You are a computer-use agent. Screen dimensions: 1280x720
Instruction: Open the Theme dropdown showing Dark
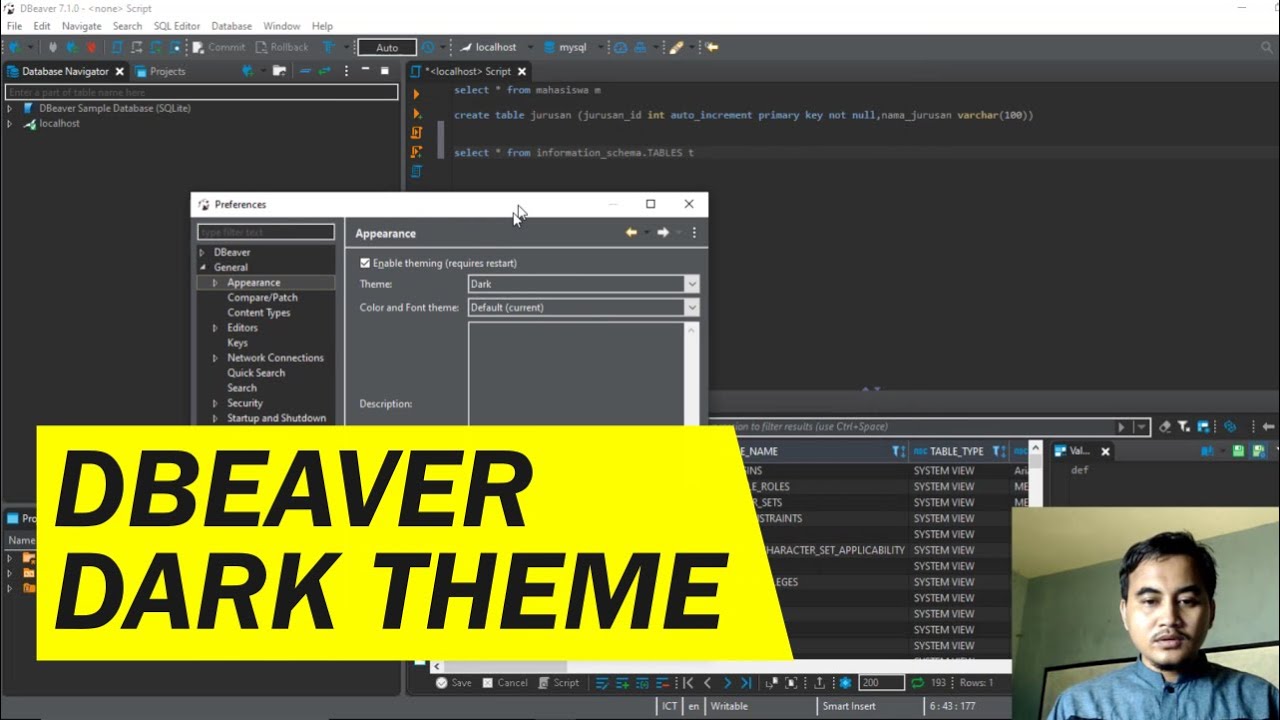583,284
